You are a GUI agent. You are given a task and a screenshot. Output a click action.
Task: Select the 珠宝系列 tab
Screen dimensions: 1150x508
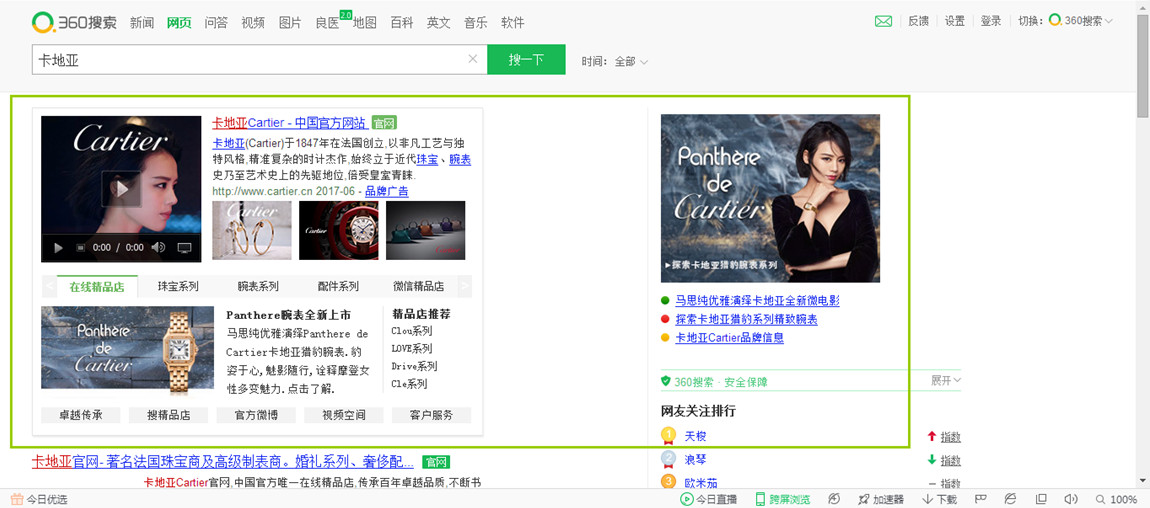click(178, 287)
